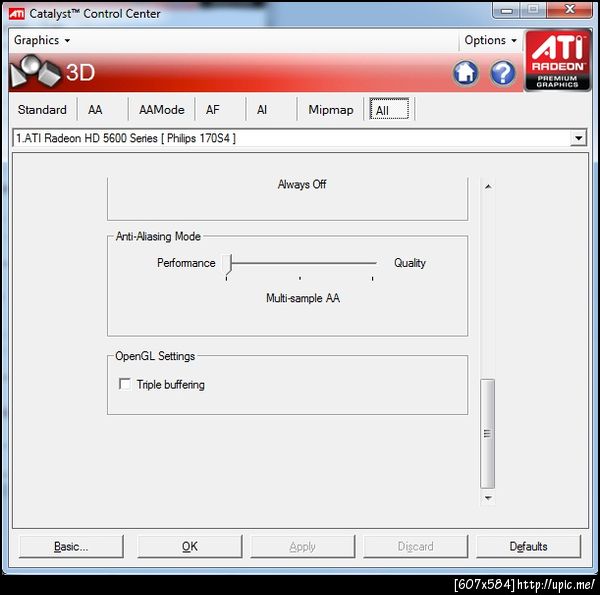Click the scroll down arrow
The height and width of the screenshot is (595, 600).
point(488,498)
